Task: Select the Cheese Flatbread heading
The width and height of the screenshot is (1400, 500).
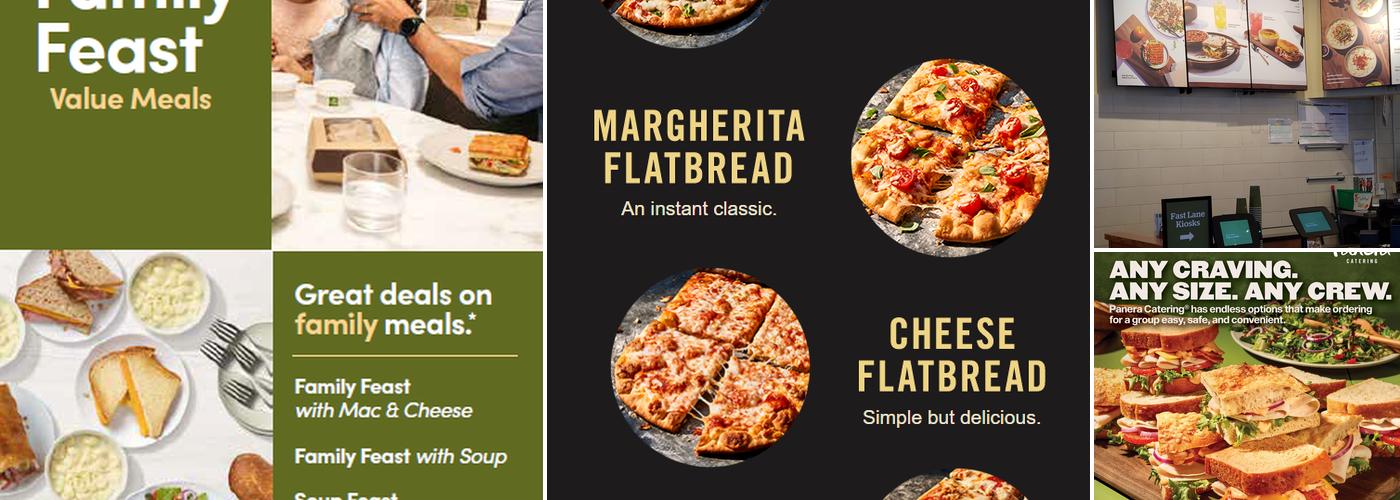Action: pos(951,355)
